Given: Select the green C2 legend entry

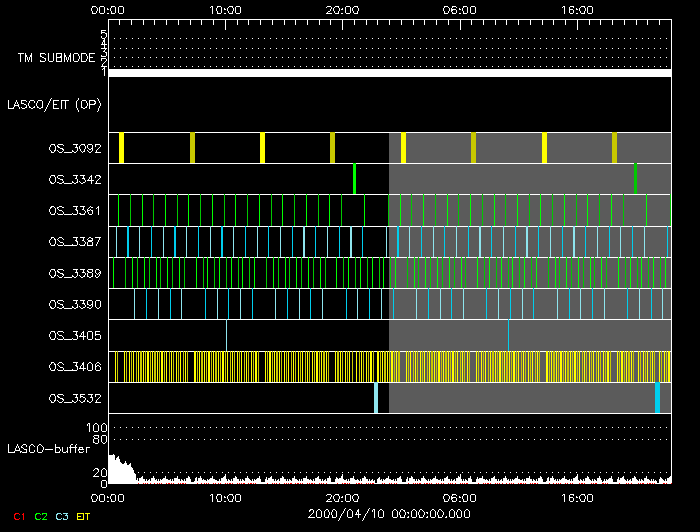Looking at the screenshot, I should click(x=40, y=516).
